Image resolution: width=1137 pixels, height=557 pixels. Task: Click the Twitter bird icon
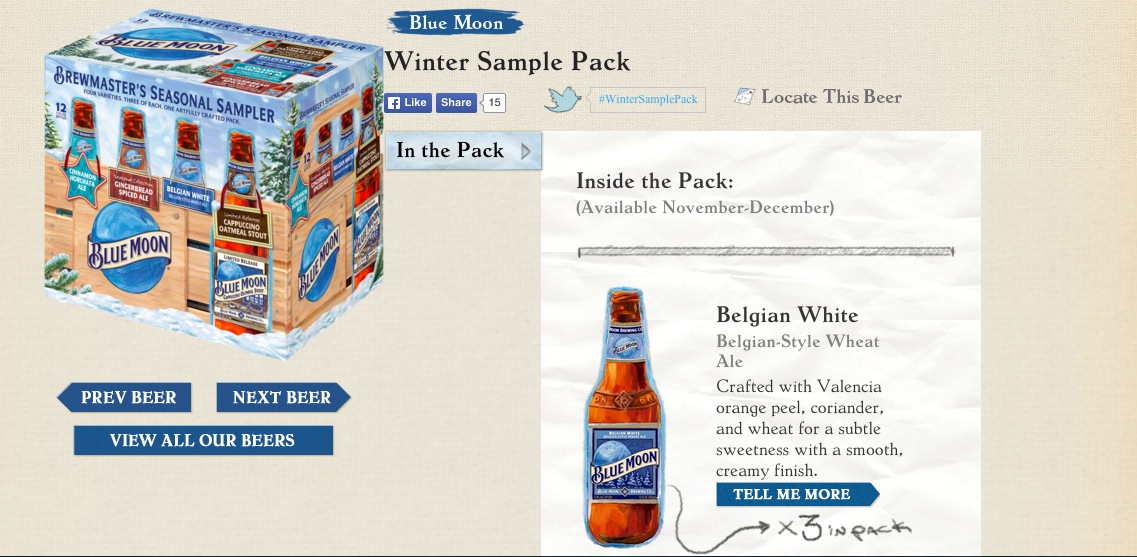562,99
